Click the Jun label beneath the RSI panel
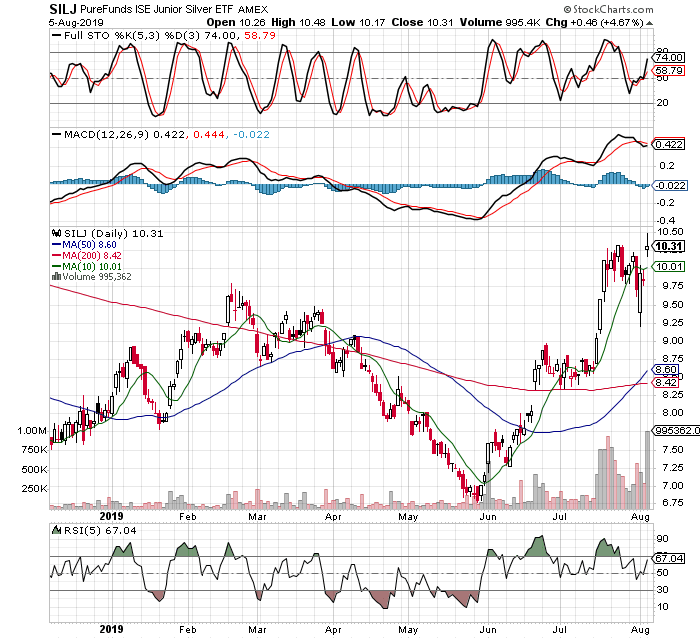This screenshot has width=700, height=639. pos(488,630)
